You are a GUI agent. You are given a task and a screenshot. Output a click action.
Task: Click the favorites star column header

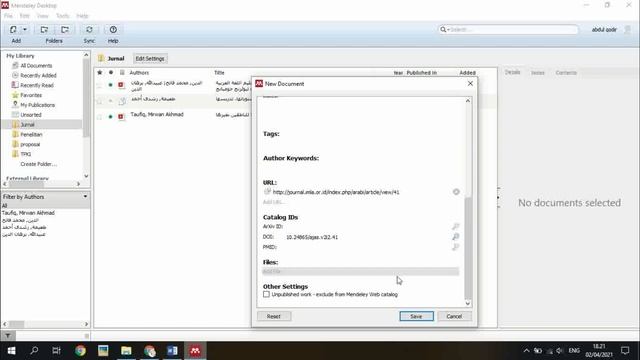[100, 73]
